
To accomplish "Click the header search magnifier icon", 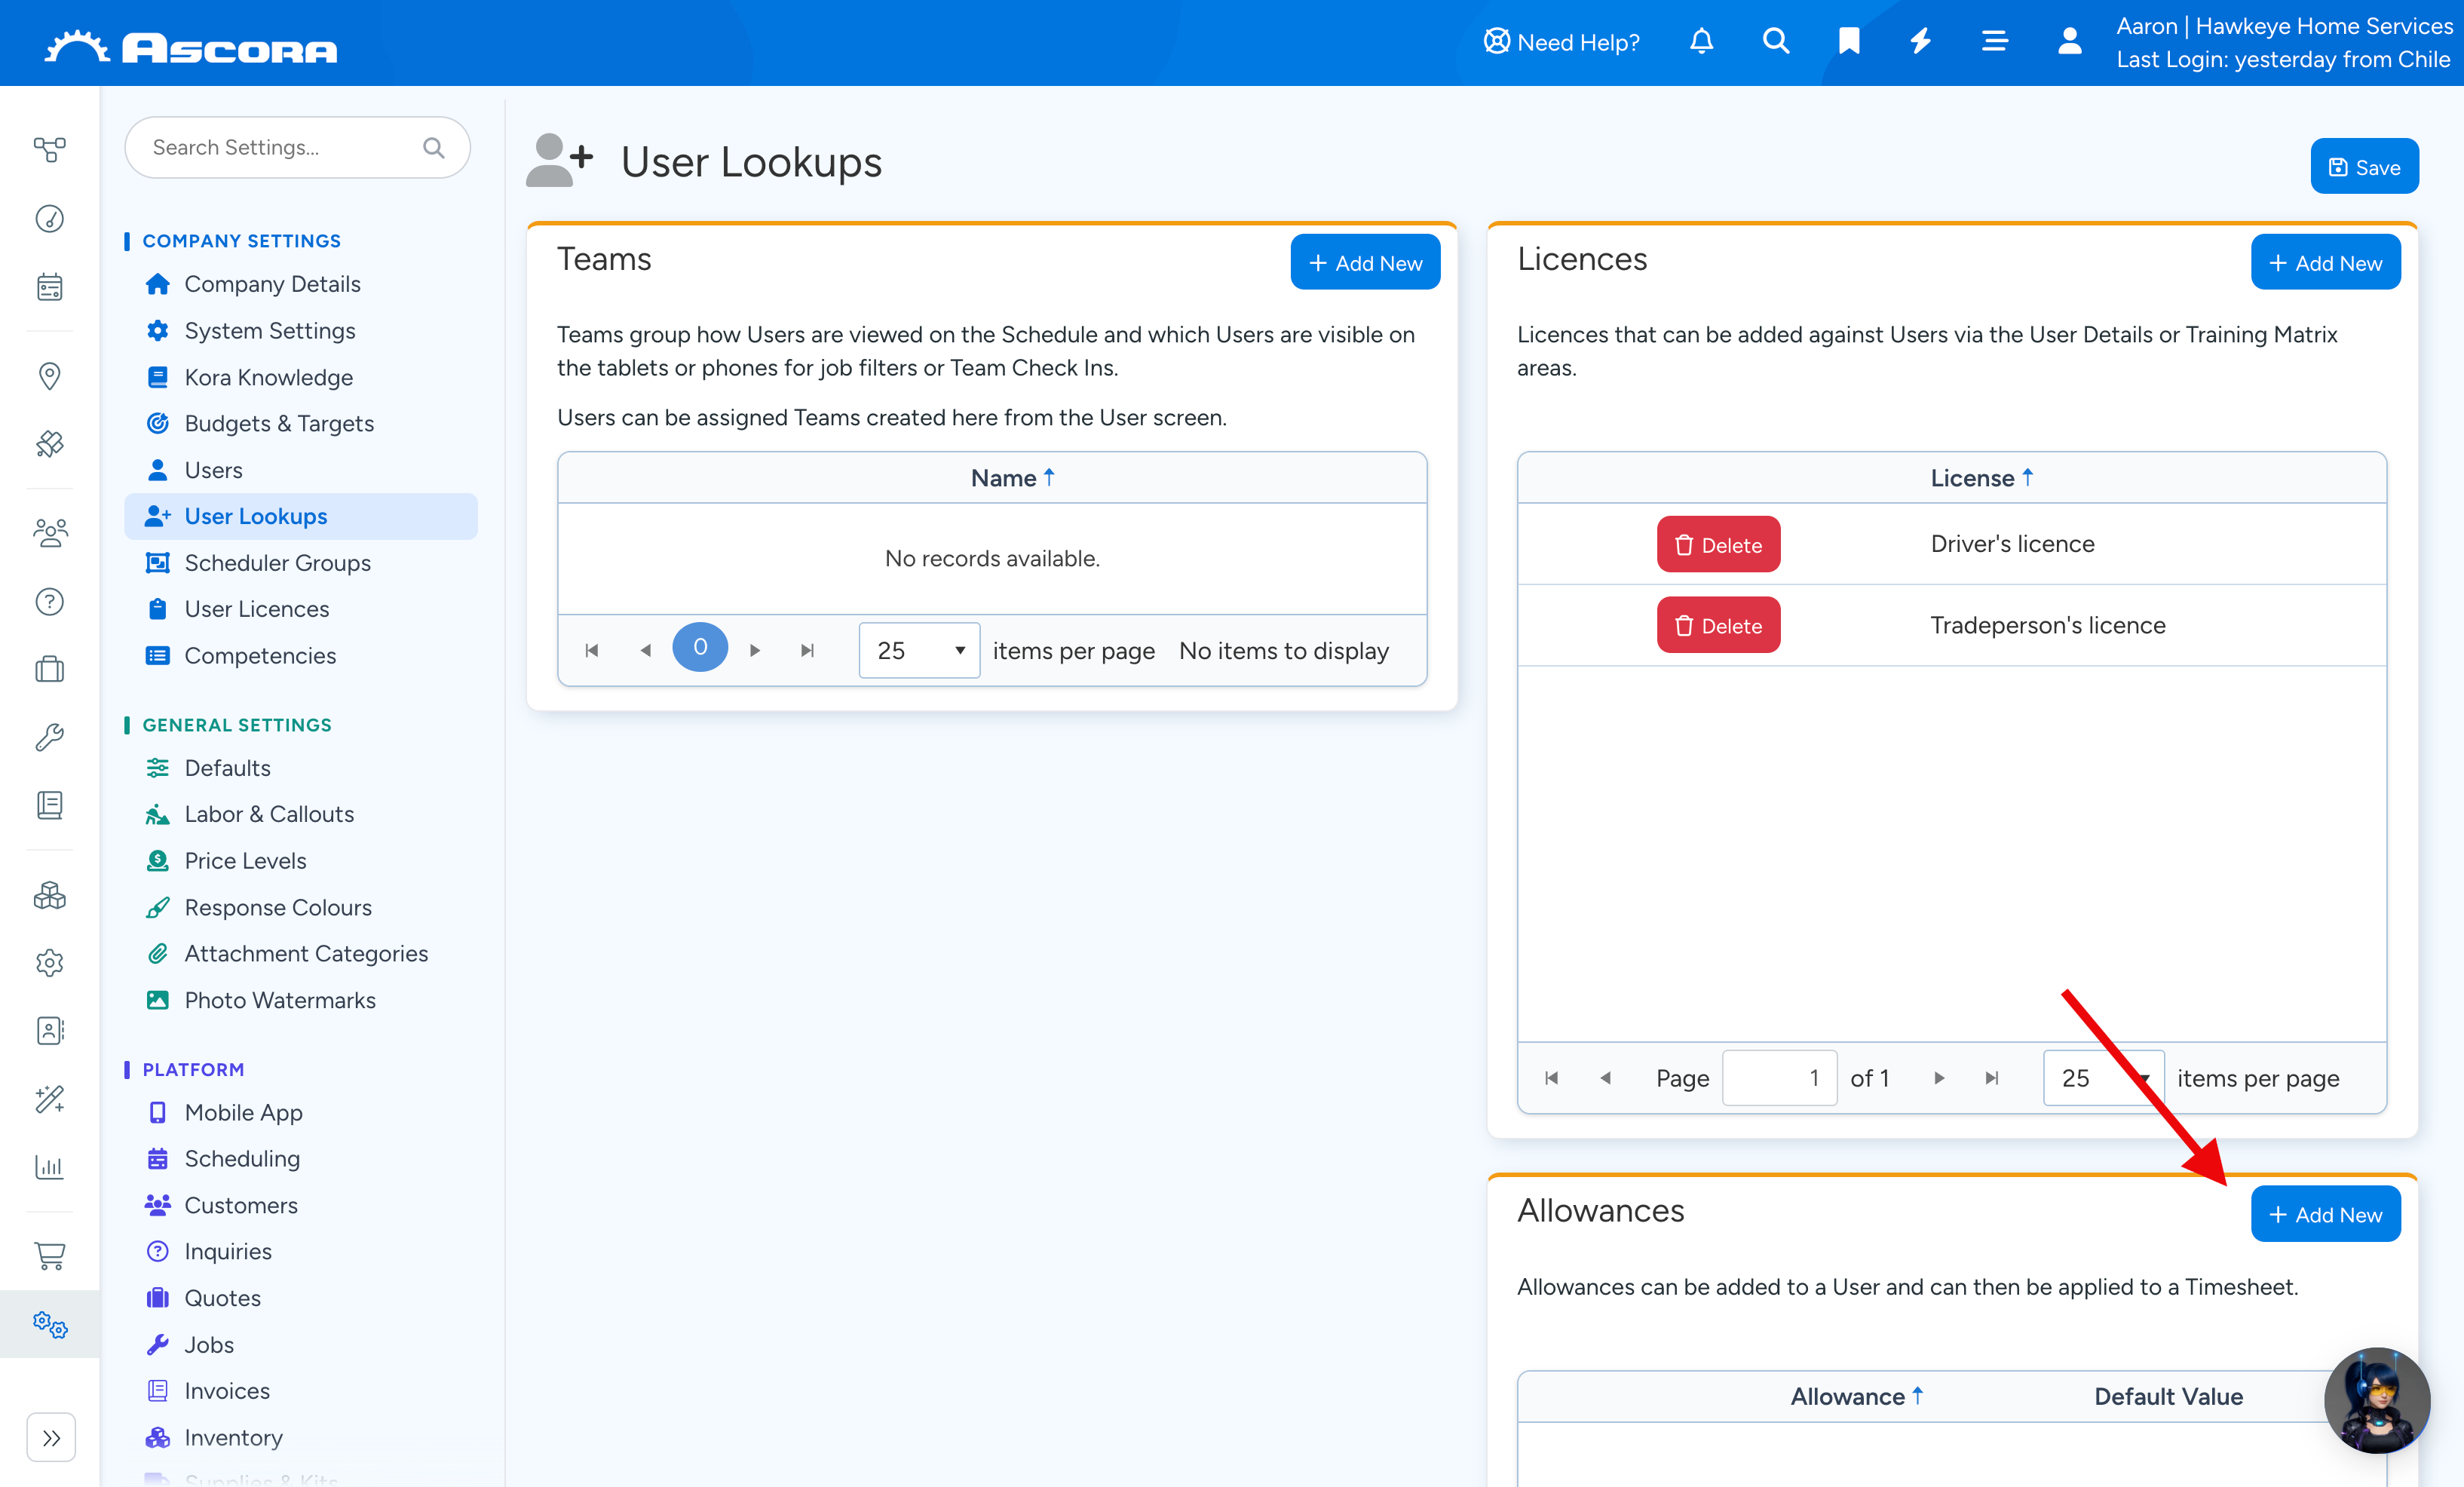I will (1775, 42).
